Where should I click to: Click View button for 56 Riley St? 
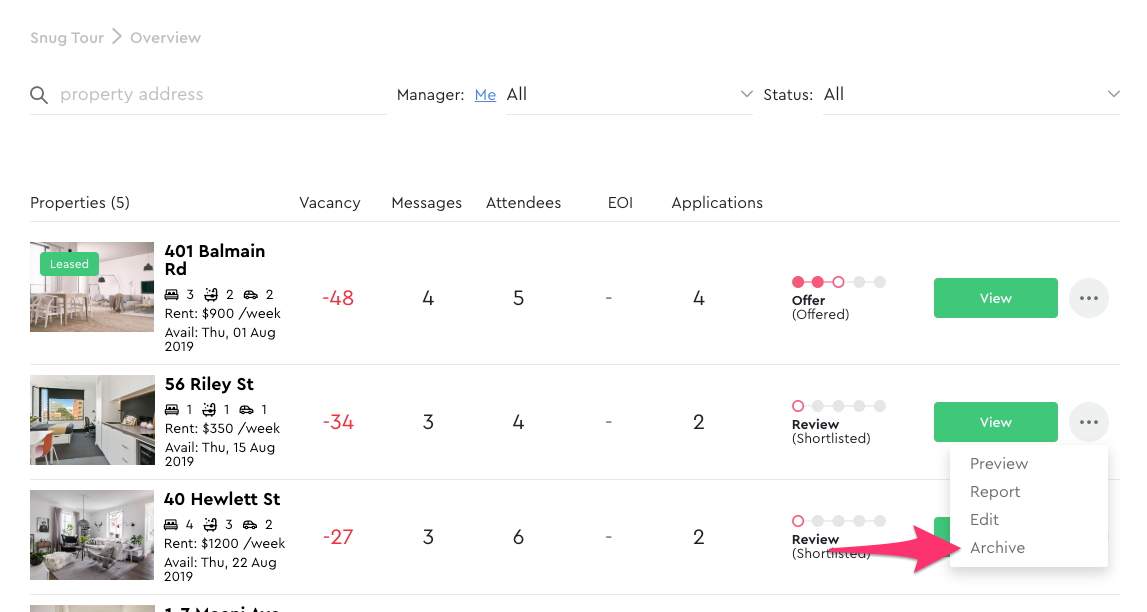pyautogui.click(x=996, y=422)
